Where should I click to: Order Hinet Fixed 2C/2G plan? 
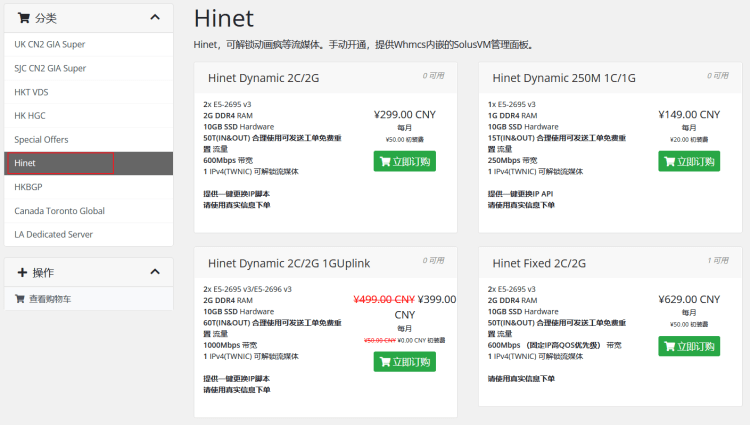(689, 346)
